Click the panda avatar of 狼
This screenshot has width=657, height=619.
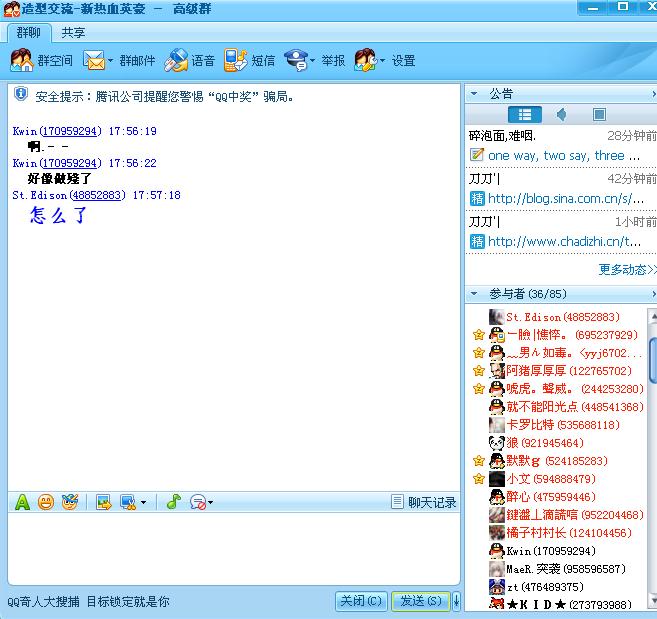coord(497,443)
